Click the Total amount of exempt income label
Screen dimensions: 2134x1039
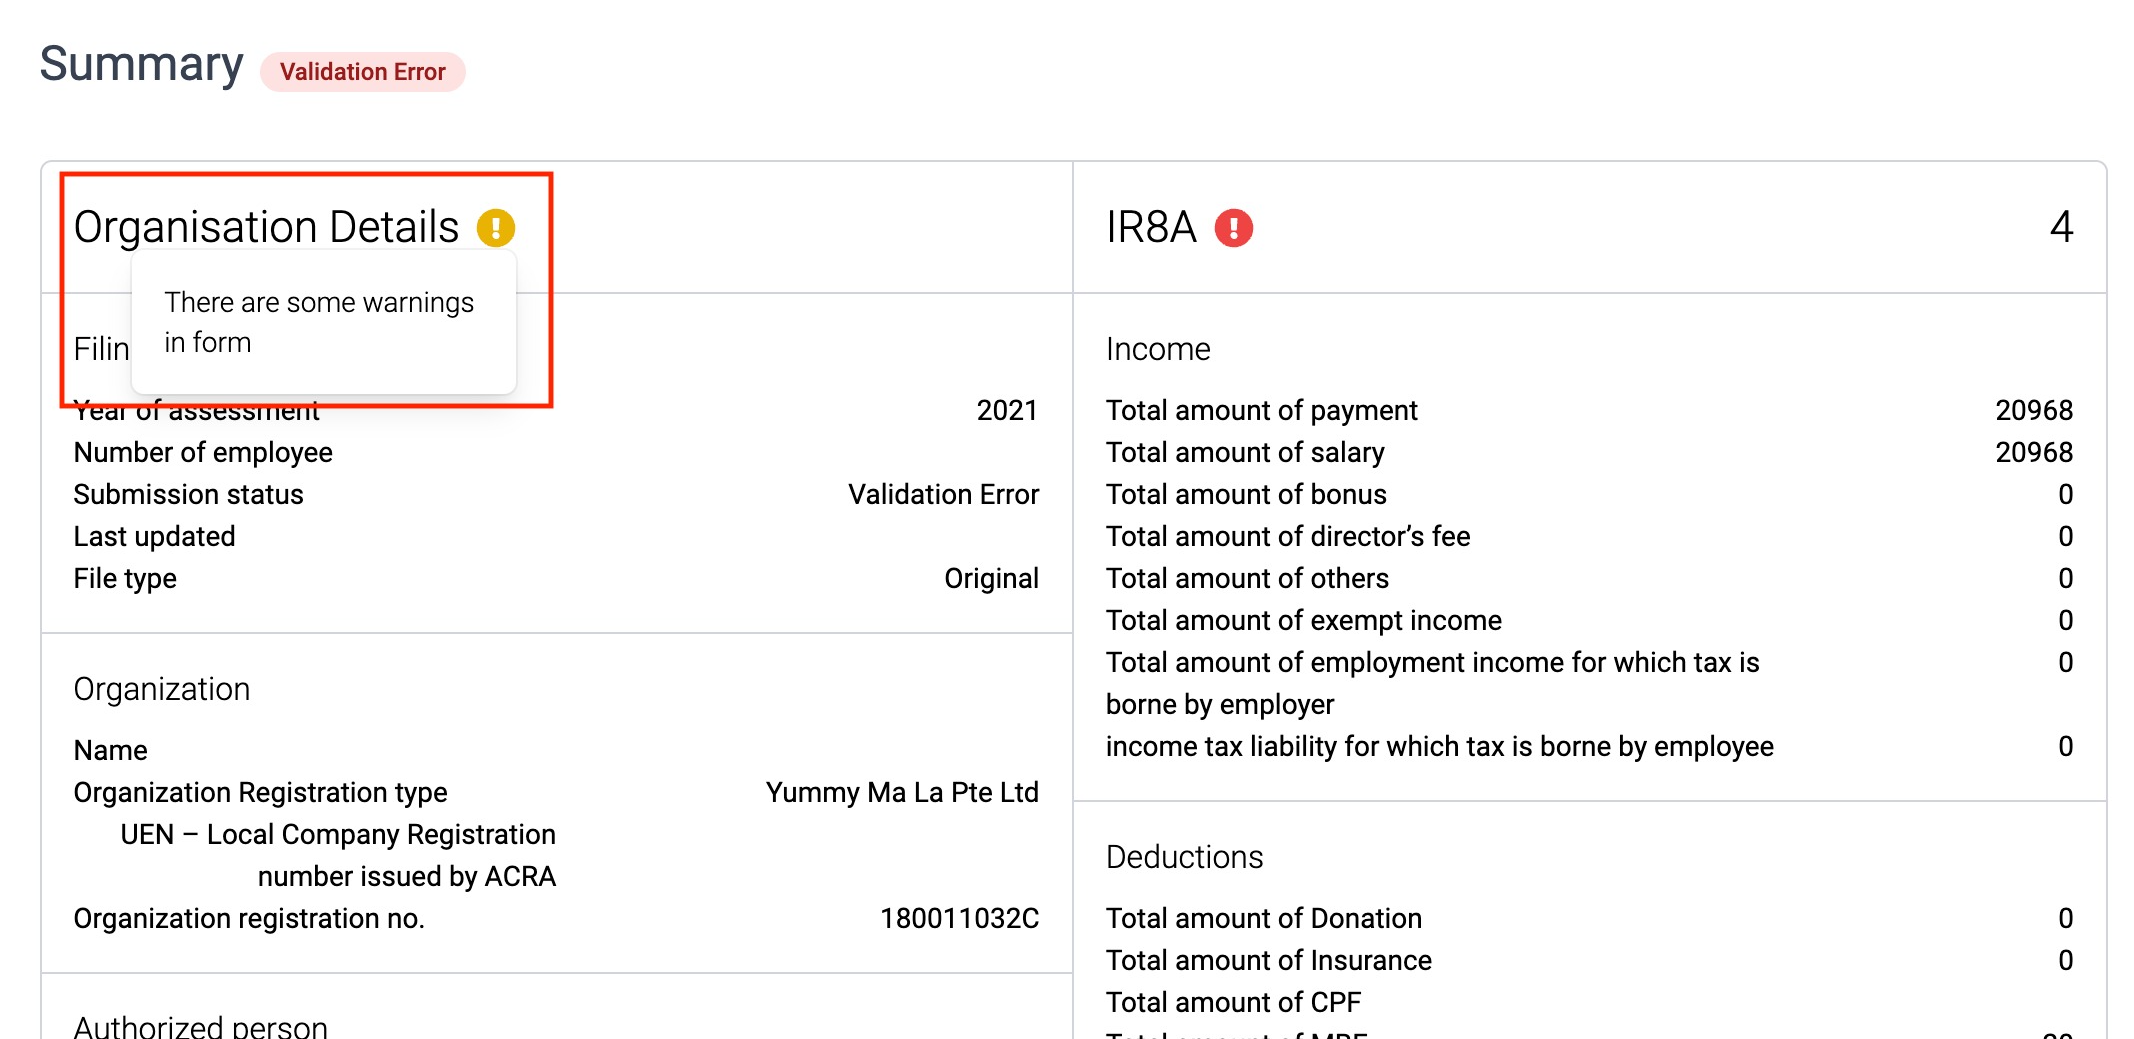tap(1304, 620)
